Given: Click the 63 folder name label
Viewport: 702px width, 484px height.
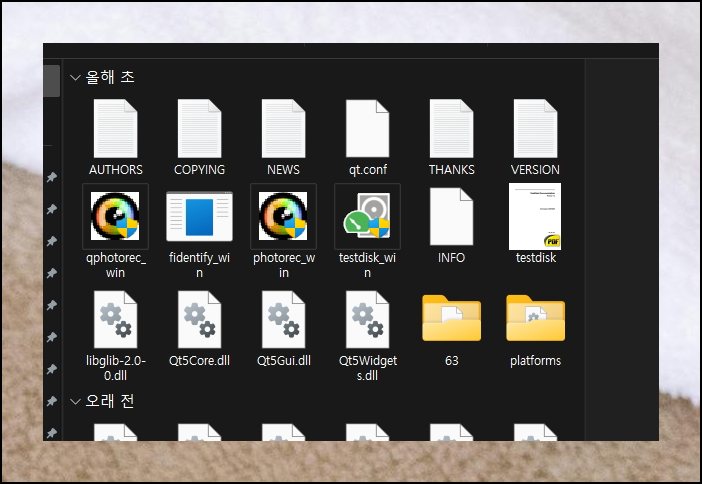Looking at the screenshot, I should [451, 361].
